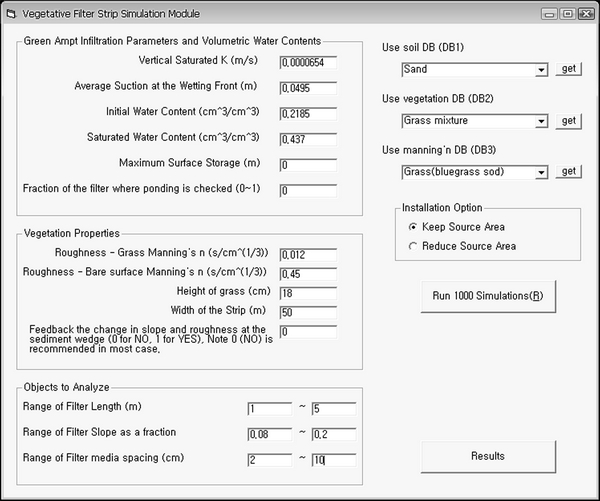Click the 'Width of the Strip (m)' label

click(218, 310)
